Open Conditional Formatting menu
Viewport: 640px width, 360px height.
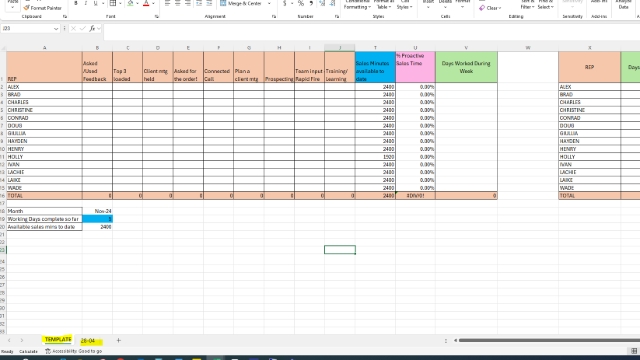pos(358,5)
